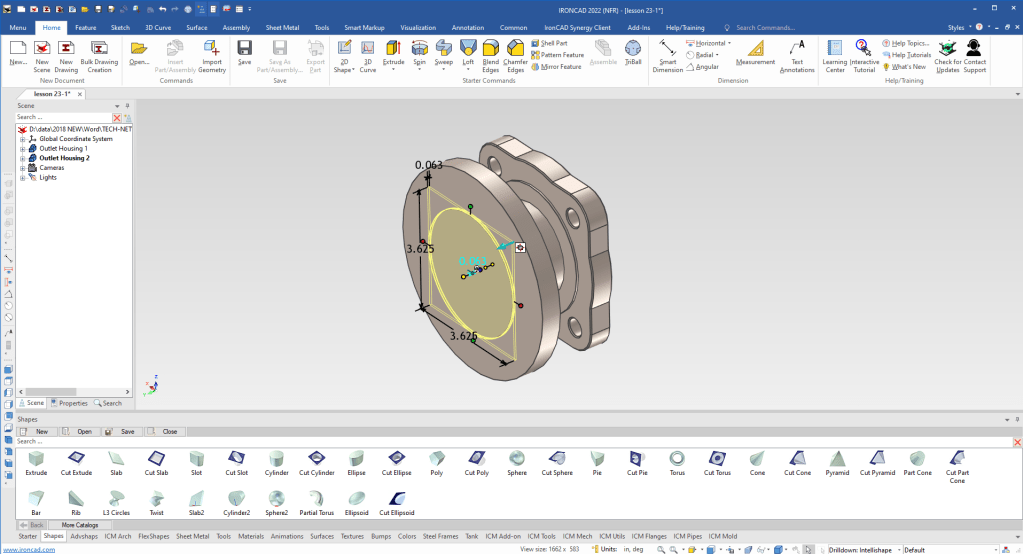Click the Scene panel search field

(62, 117)
